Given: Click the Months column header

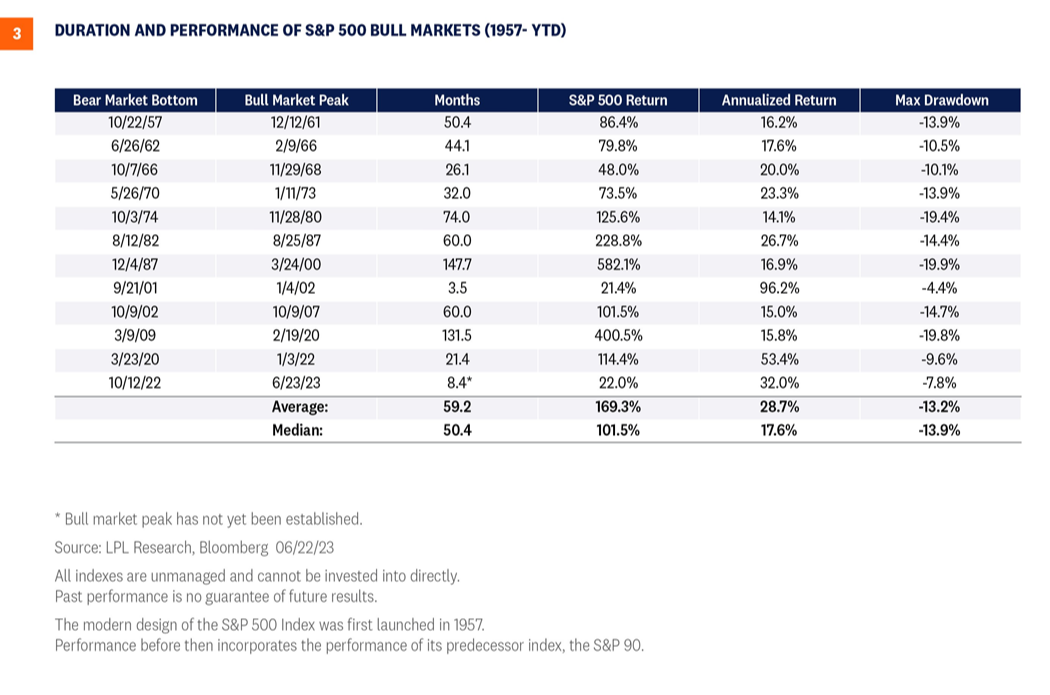Looking at the screenshot, I should (x=457, y=100).
